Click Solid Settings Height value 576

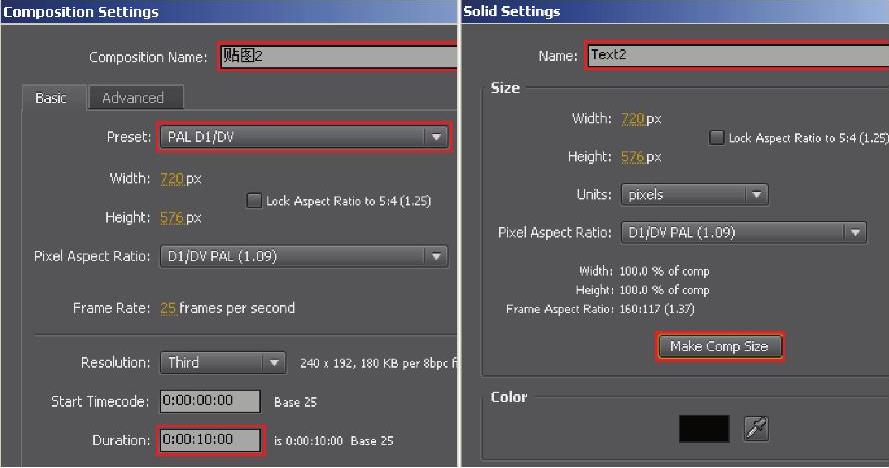pyautogui.click(x=633, y=157)
